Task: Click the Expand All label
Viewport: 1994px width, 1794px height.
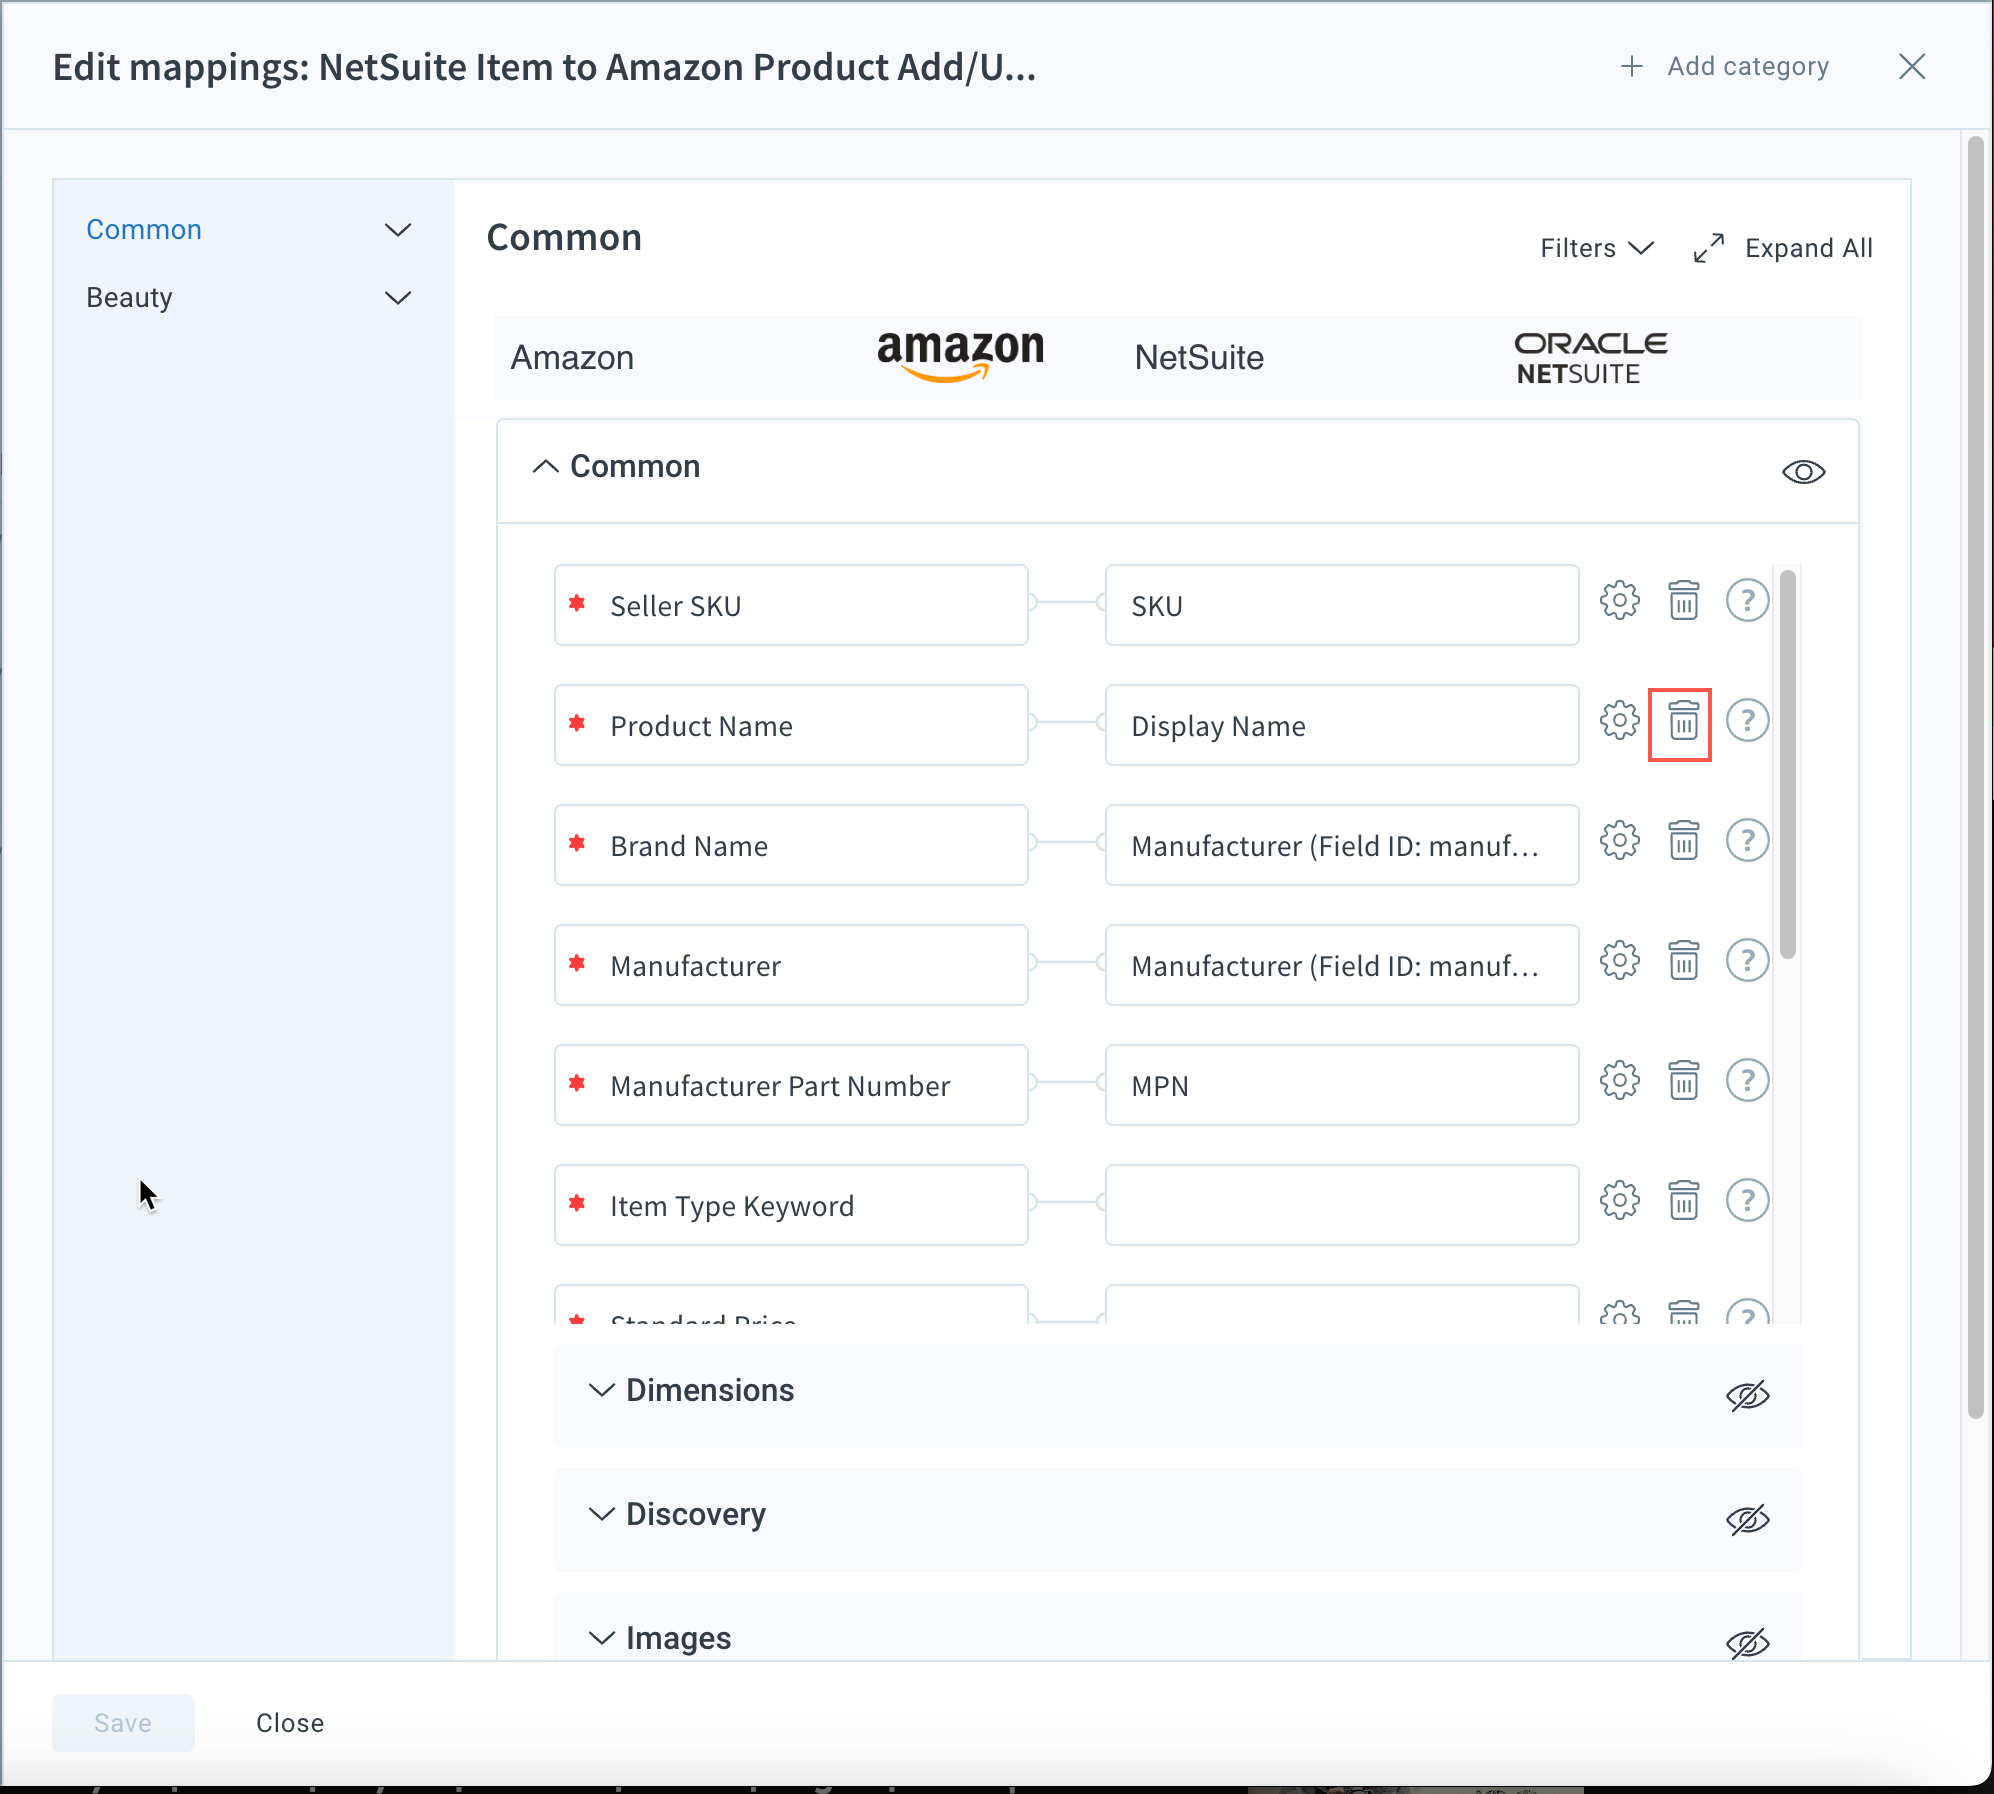Action: (1808, 248)
